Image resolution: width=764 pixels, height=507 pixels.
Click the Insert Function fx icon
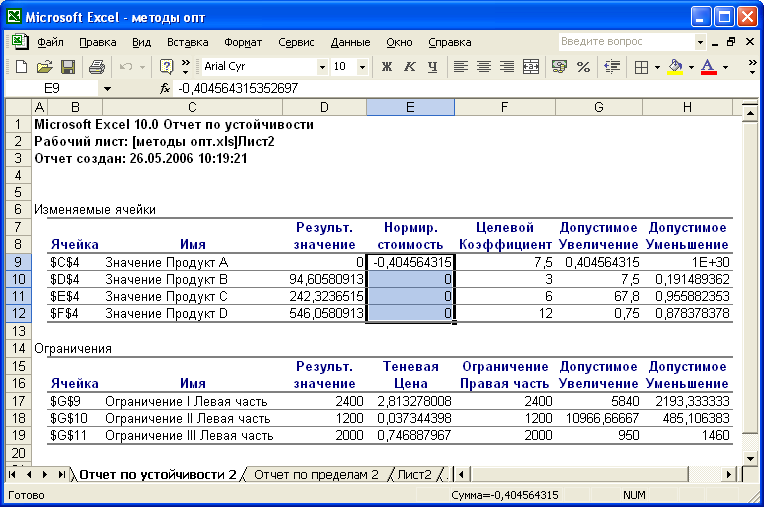(x=165, y=88)
